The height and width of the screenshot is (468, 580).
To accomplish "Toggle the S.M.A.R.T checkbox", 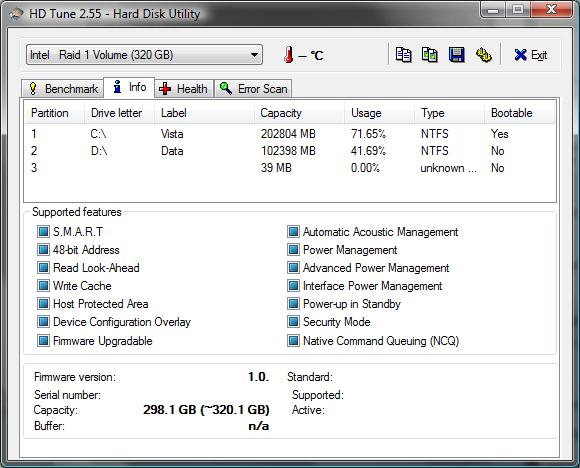I will point(43,232).
